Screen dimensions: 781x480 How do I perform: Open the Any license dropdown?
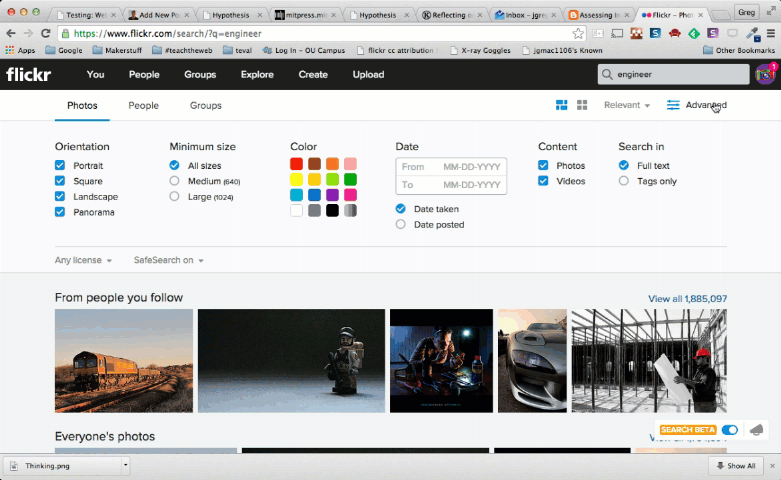83,260
